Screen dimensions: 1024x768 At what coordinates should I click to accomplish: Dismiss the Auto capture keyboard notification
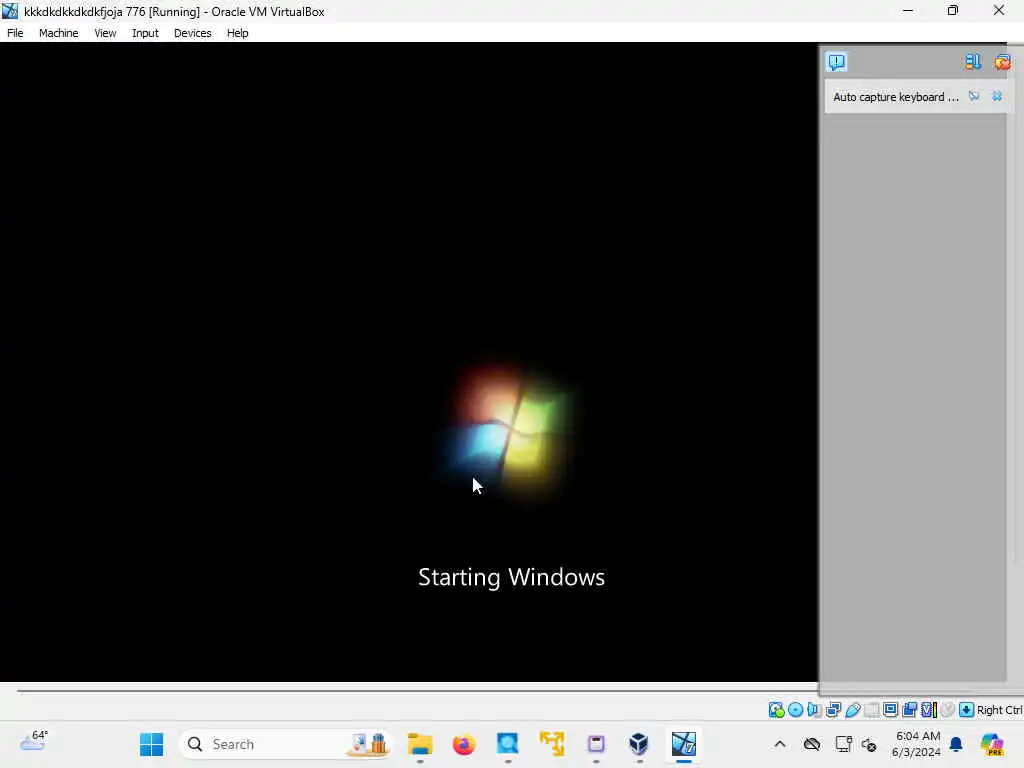[997, 96]
